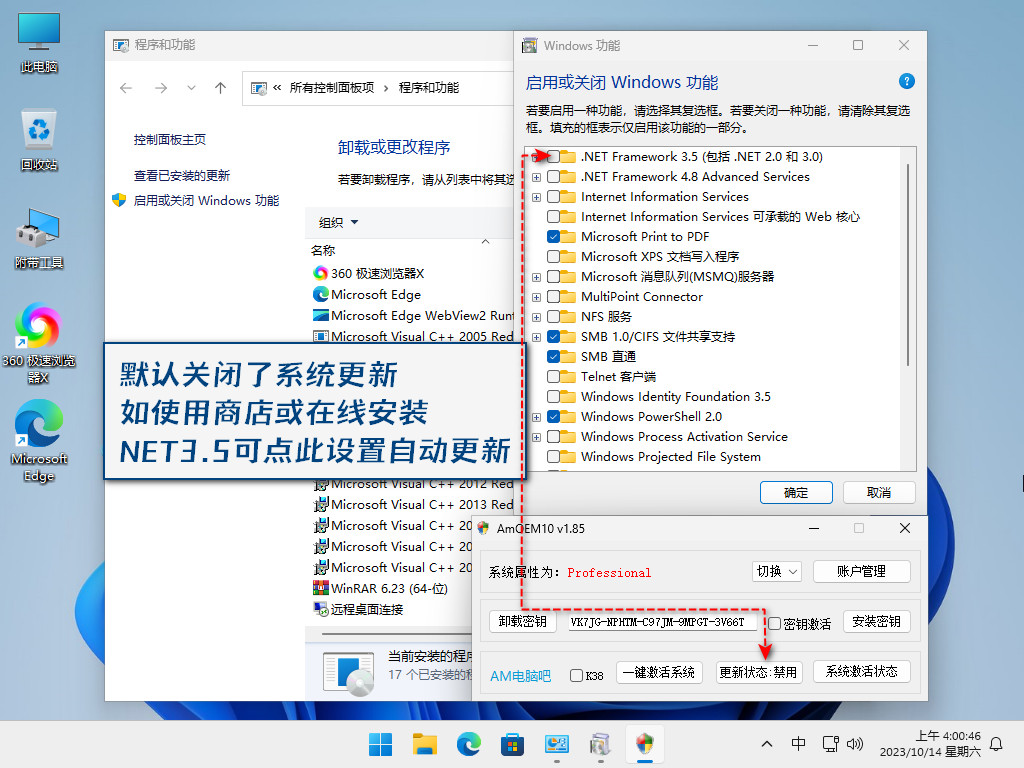Enable .NET Framework 4.8 Advanced Services checkbox
The width and height of the screenshot is (1024, 768).
(x=553, y=177)
